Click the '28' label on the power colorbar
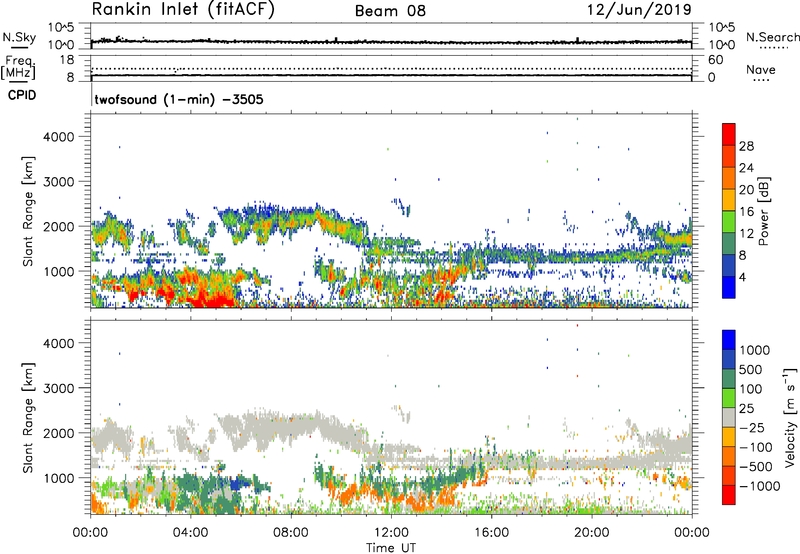Screen dimensions: 800x554 pyautogui.click(x=746, y=146)
